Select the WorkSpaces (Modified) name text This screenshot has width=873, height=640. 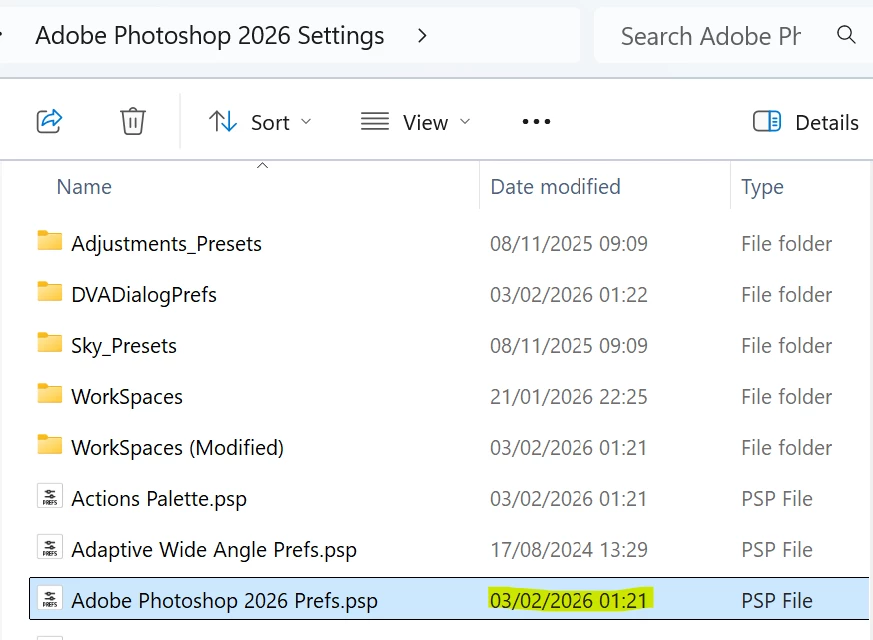(178, 448)
